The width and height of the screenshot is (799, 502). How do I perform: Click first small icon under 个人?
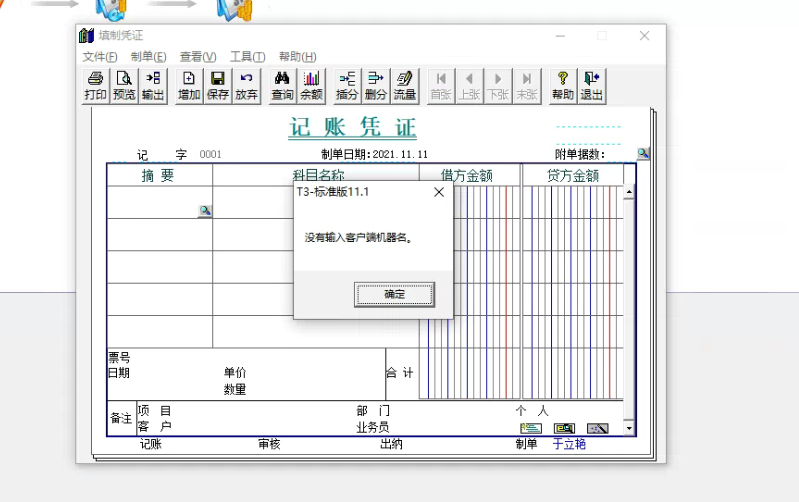[x=530, y=428]
